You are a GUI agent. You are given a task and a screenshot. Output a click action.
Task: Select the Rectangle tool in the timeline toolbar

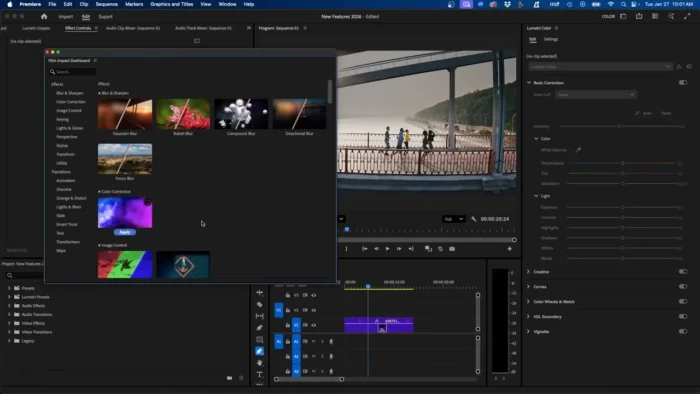pos(259,340)
